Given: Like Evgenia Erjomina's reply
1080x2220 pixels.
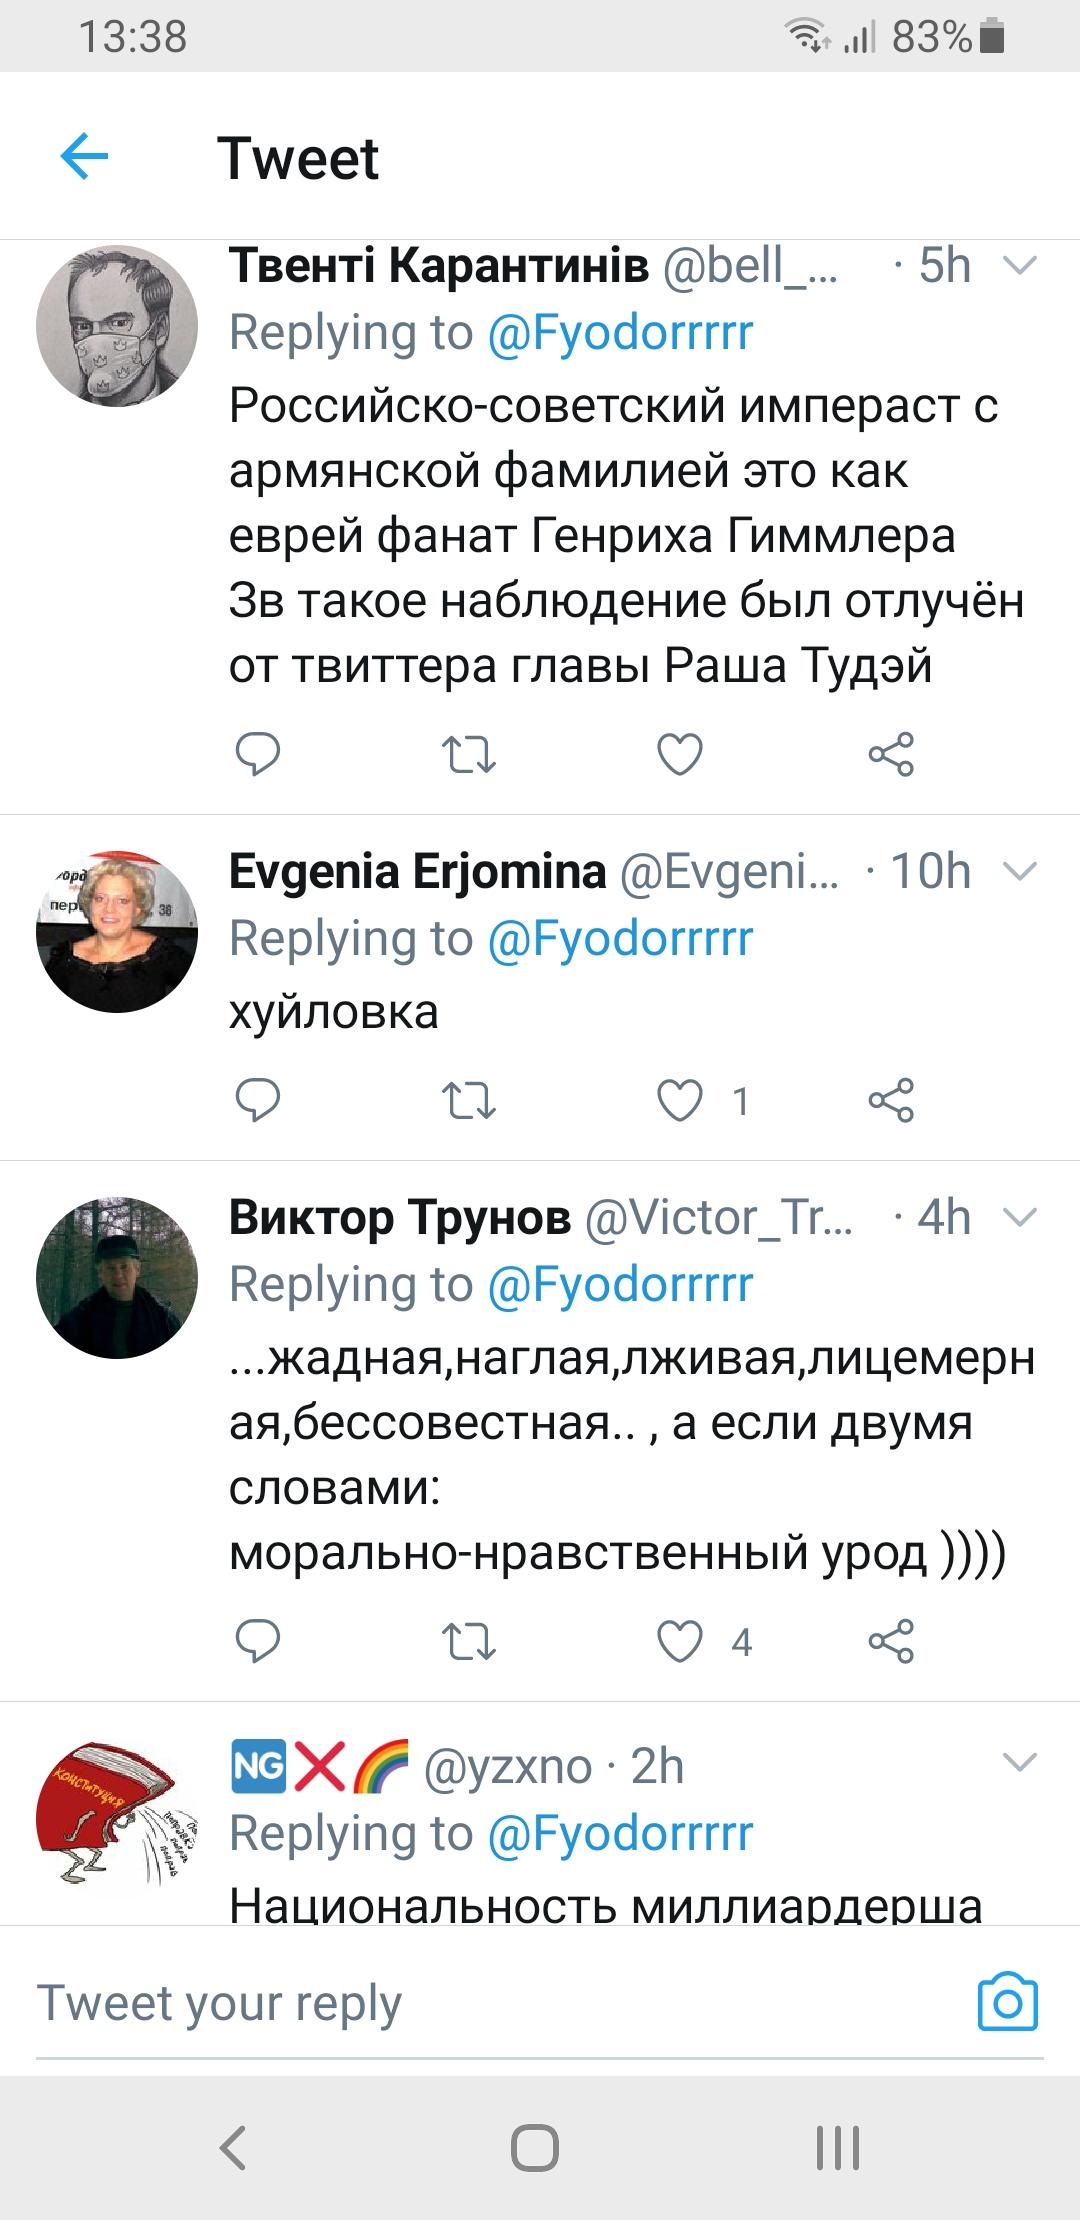Looking at the screenshot, I should coord(680,1101).
